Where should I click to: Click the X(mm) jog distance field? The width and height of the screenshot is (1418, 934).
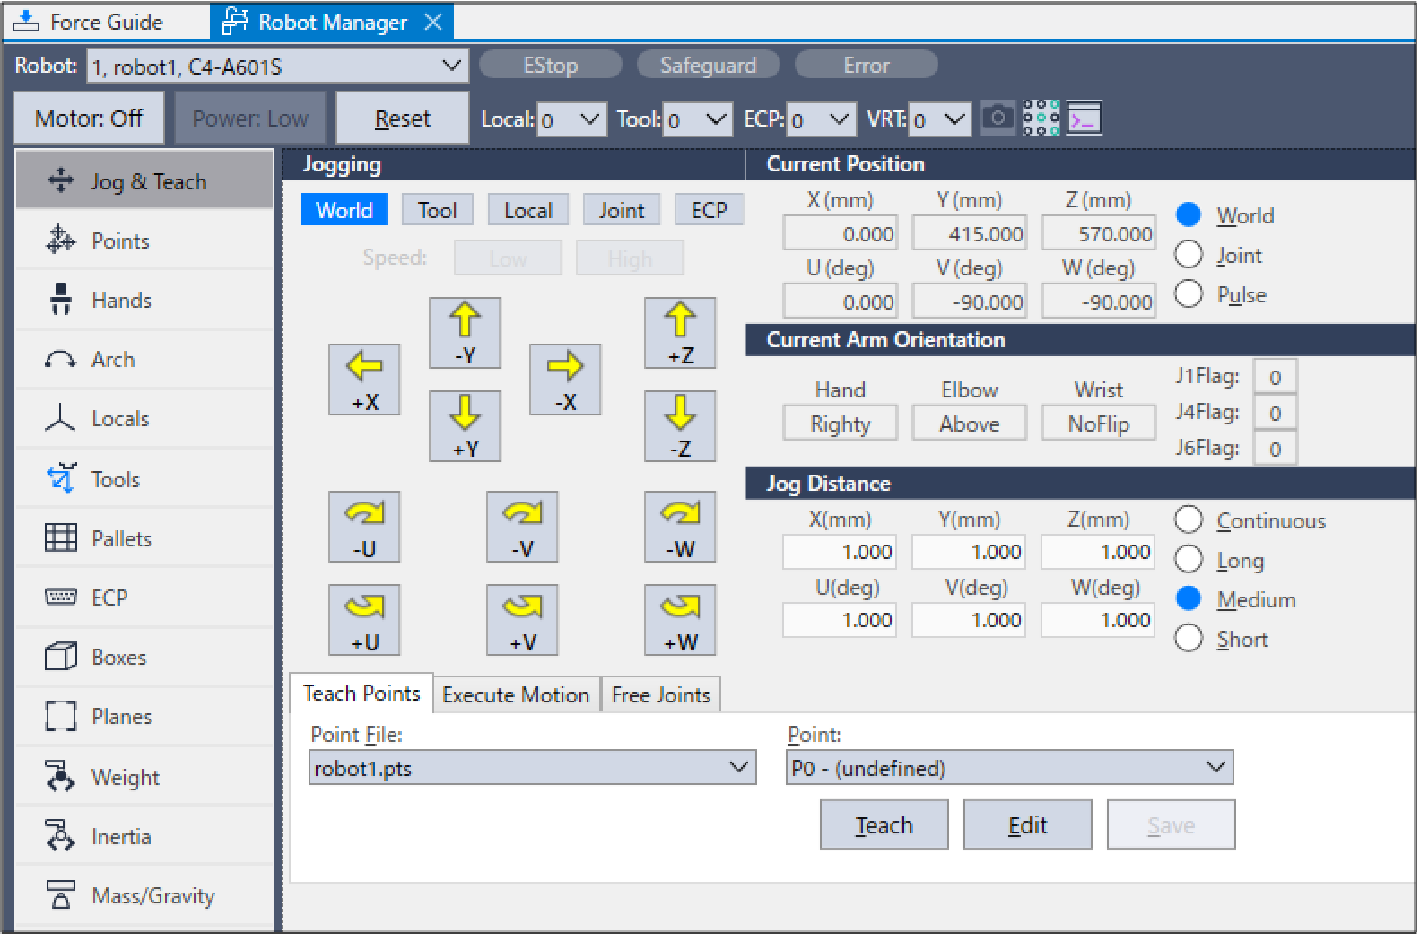(x=839, y=552)
